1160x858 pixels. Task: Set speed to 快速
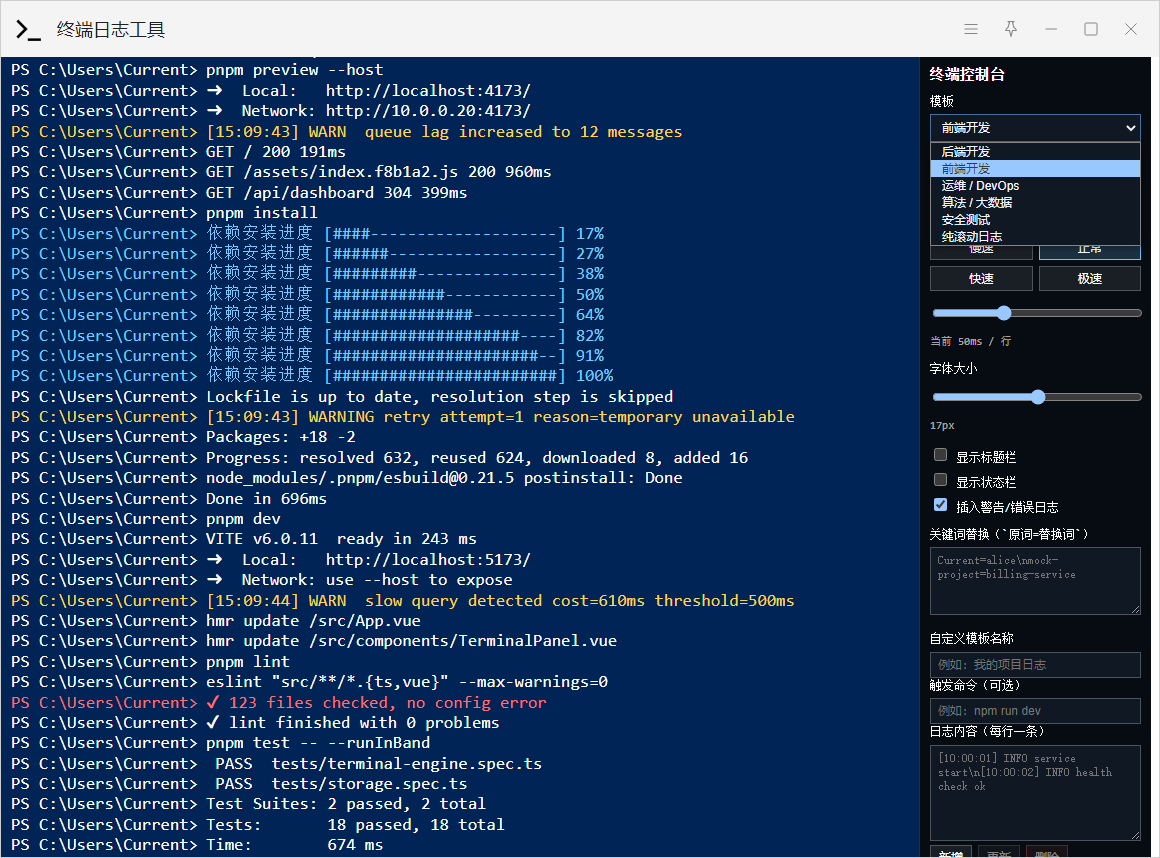click(x=981, y=279)
